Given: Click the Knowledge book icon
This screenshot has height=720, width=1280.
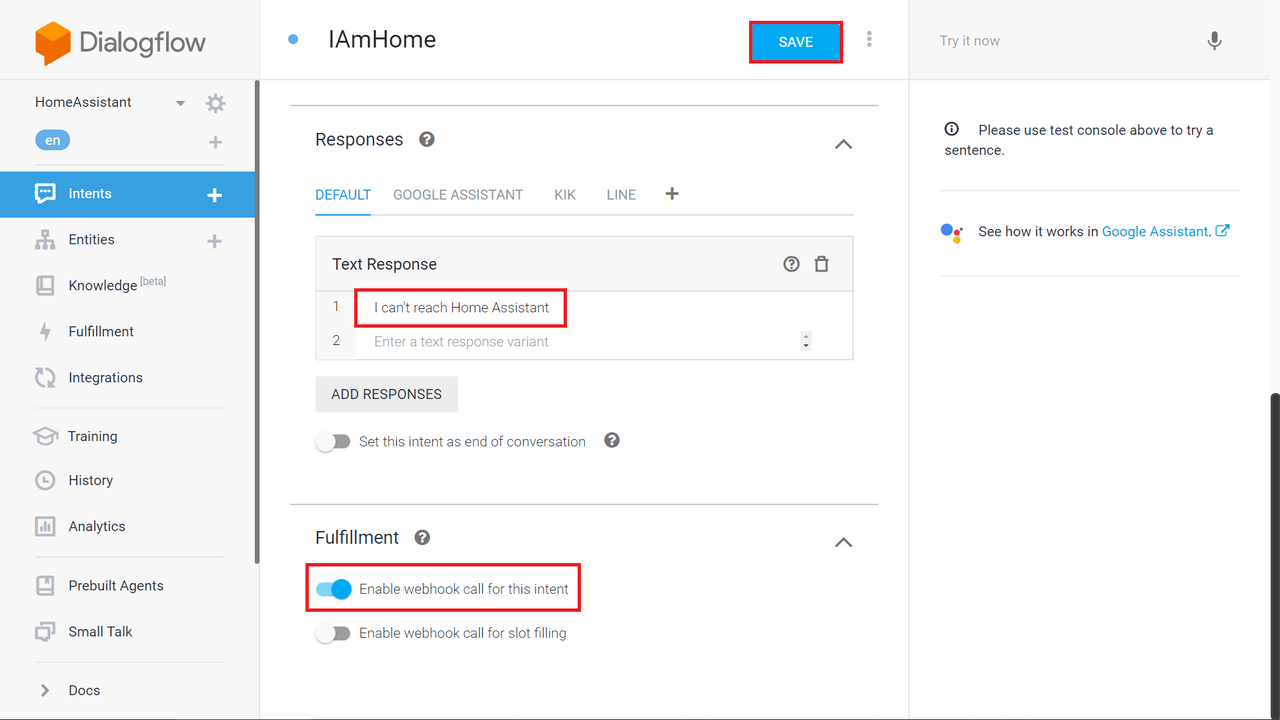Looking at the screenshot, I should [x=45, y=286].
